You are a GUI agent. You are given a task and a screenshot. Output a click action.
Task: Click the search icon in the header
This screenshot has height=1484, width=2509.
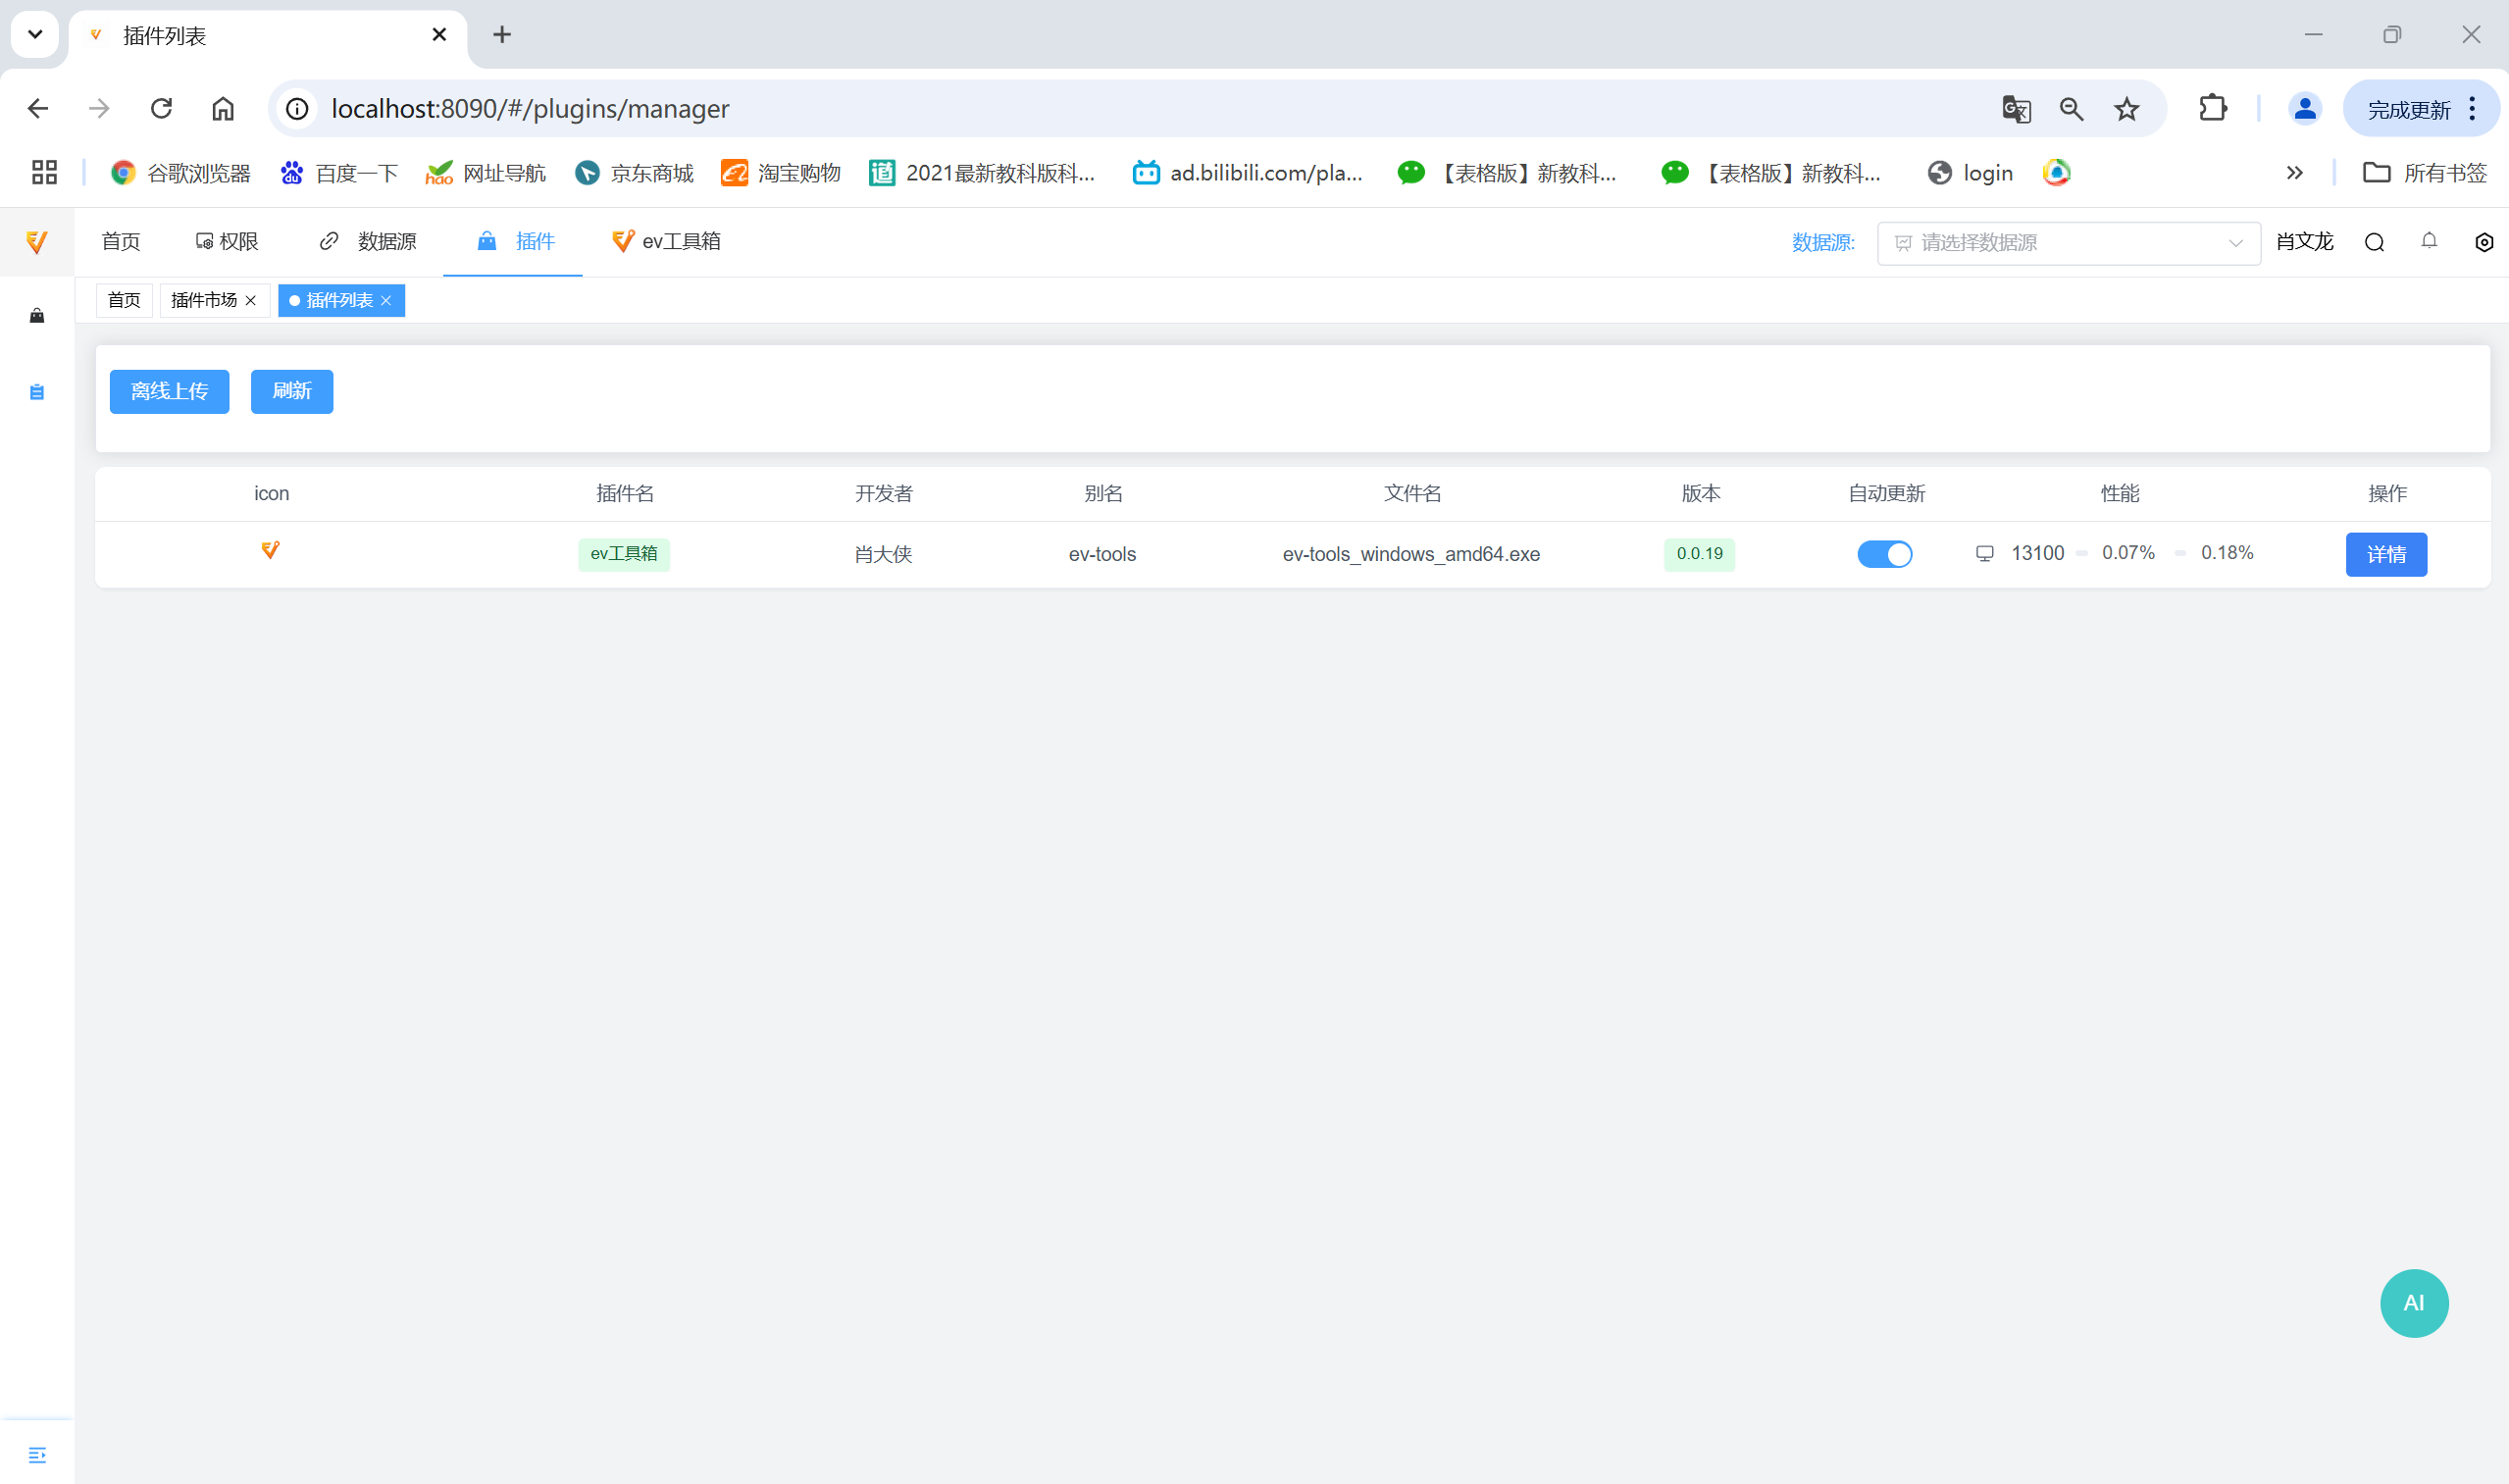click(x=2374, y=242)
